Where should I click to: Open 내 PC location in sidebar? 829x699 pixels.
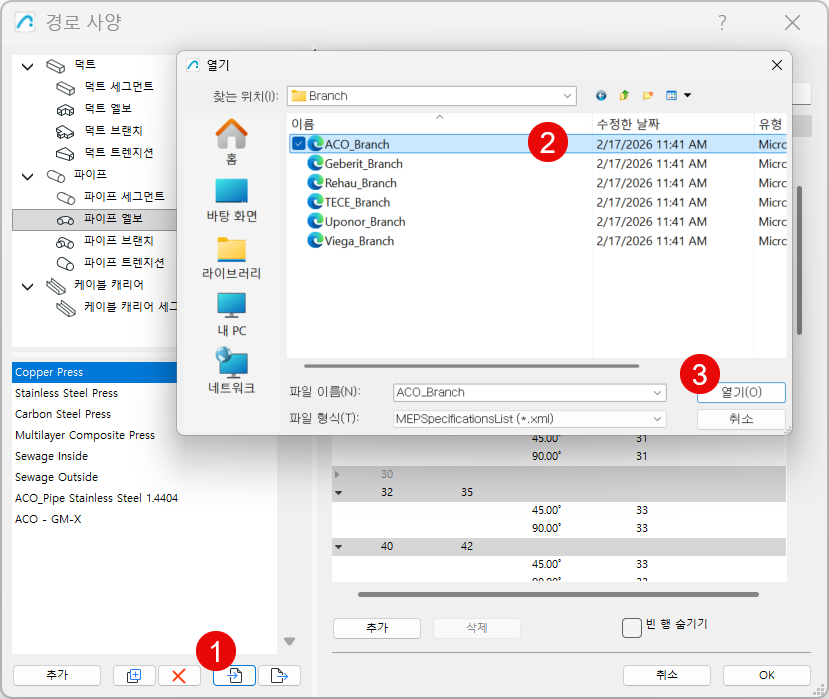coord(232,315)
